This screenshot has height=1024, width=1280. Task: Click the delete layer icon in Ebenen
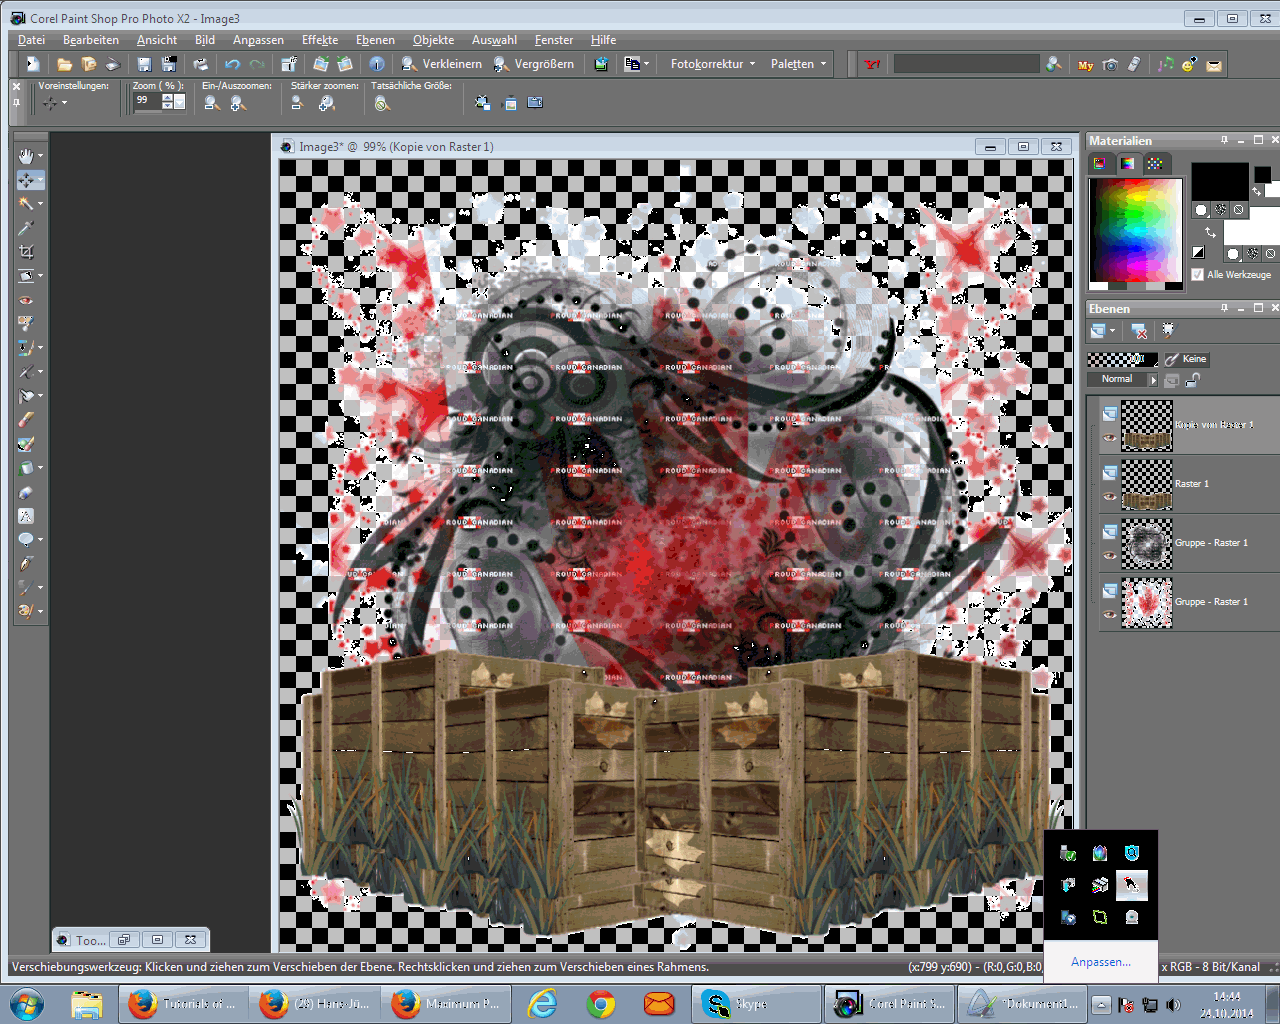coord(1139,331)
